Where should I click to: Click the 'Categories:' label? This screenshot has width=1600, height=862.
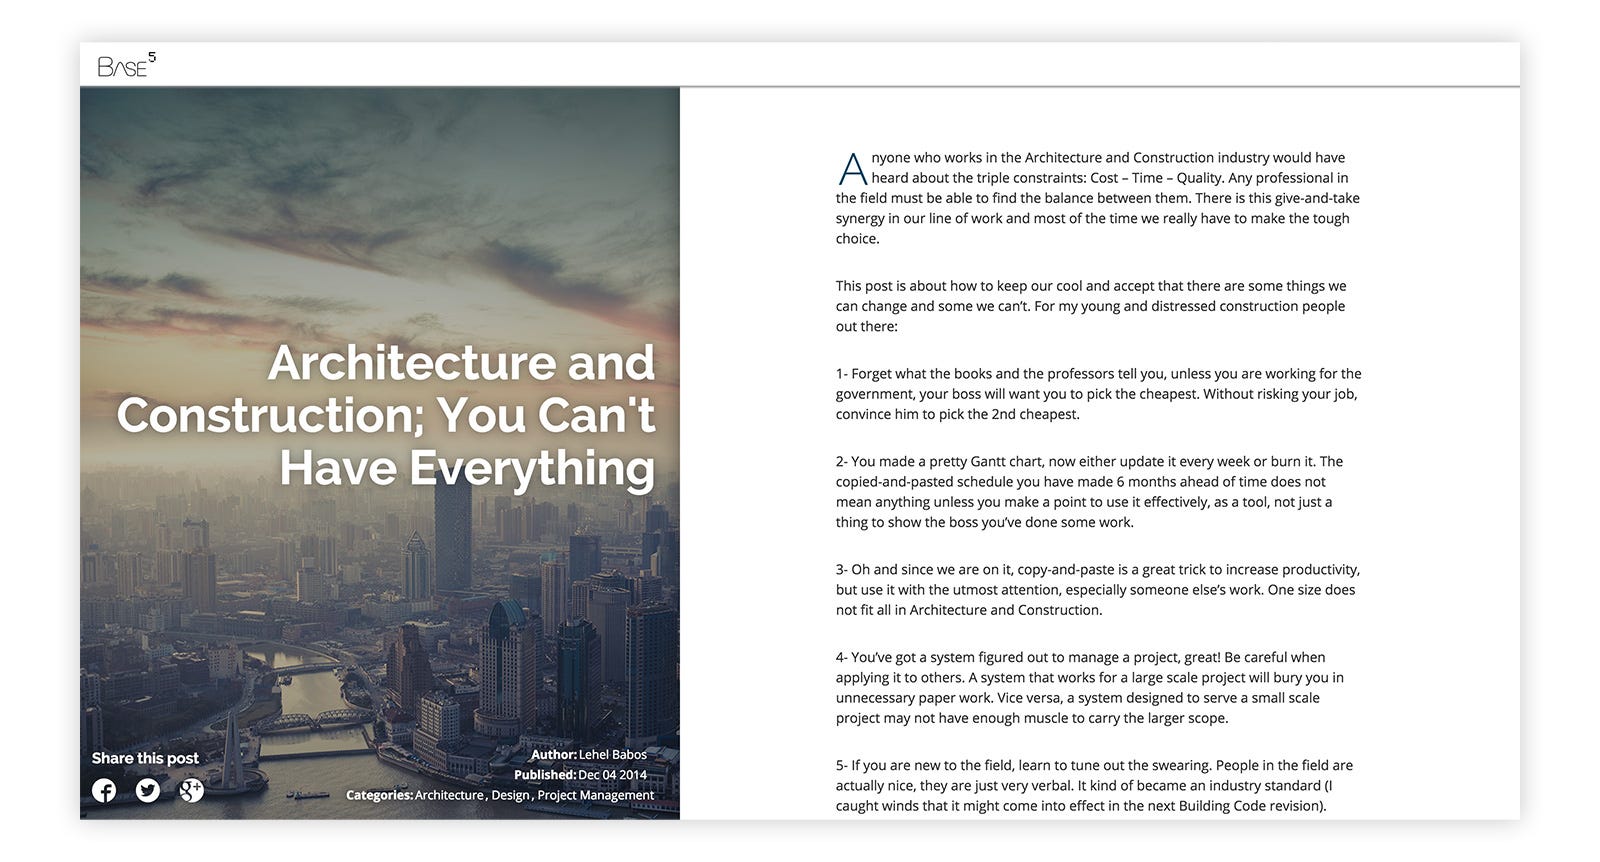coord(380,795)
